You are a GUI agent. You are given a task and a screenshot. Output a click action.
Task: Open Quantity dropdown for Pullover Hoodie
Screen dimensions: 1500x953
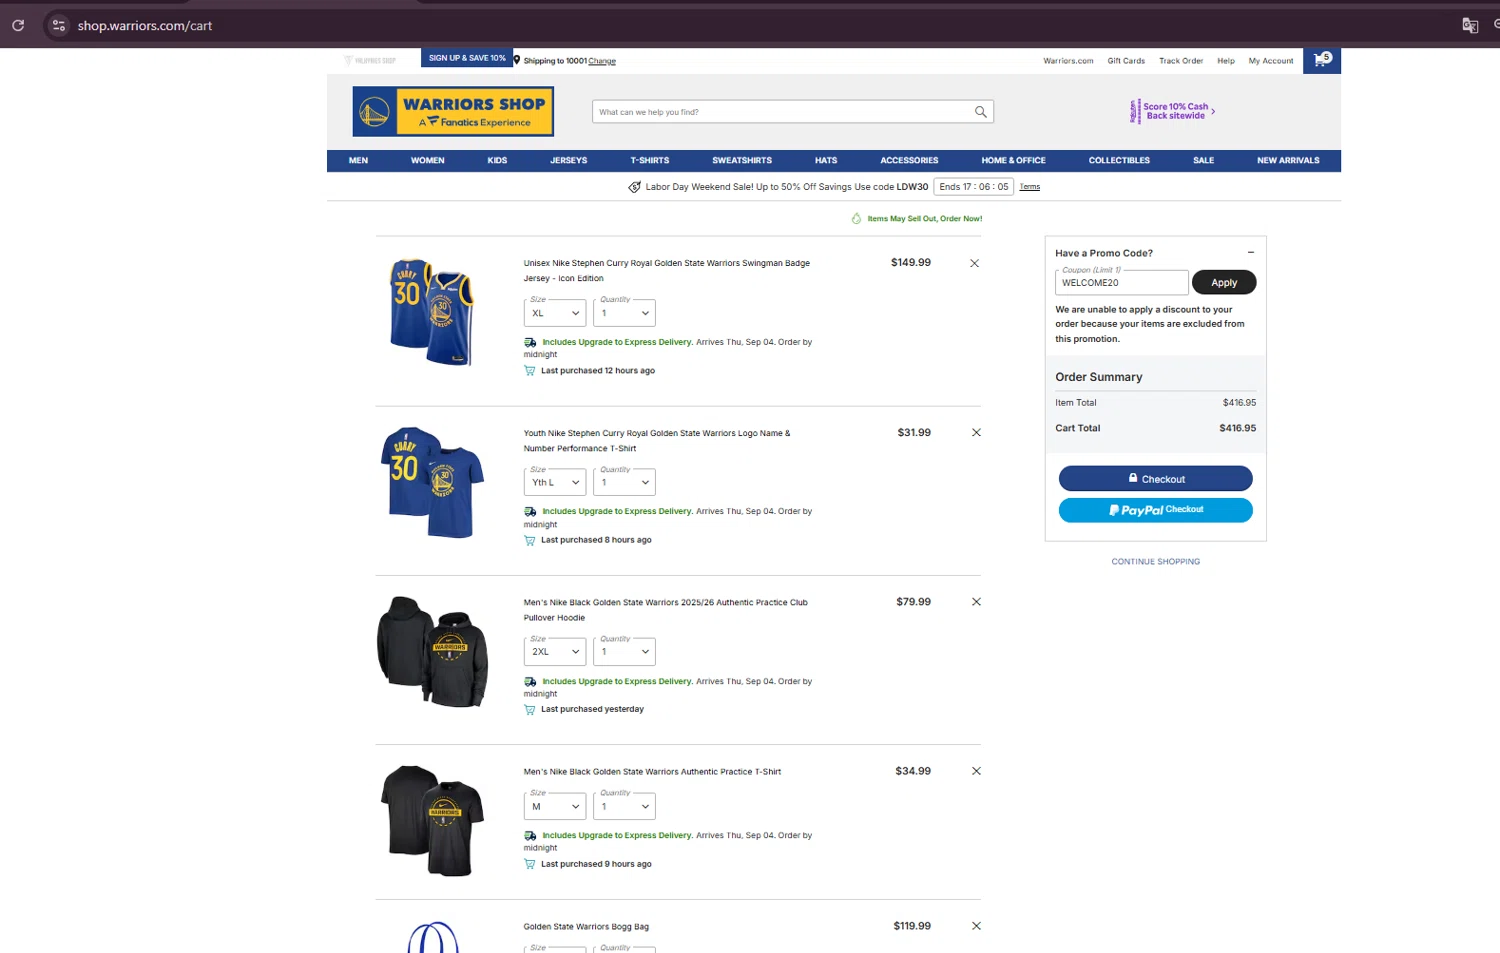(624, 651)
